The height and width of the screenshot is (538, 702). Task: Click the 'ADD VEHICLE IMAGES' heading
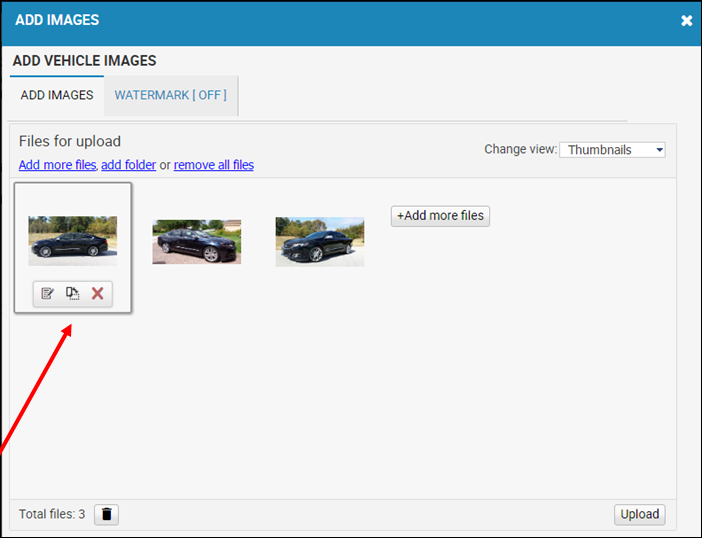click(x=84, y=60)
